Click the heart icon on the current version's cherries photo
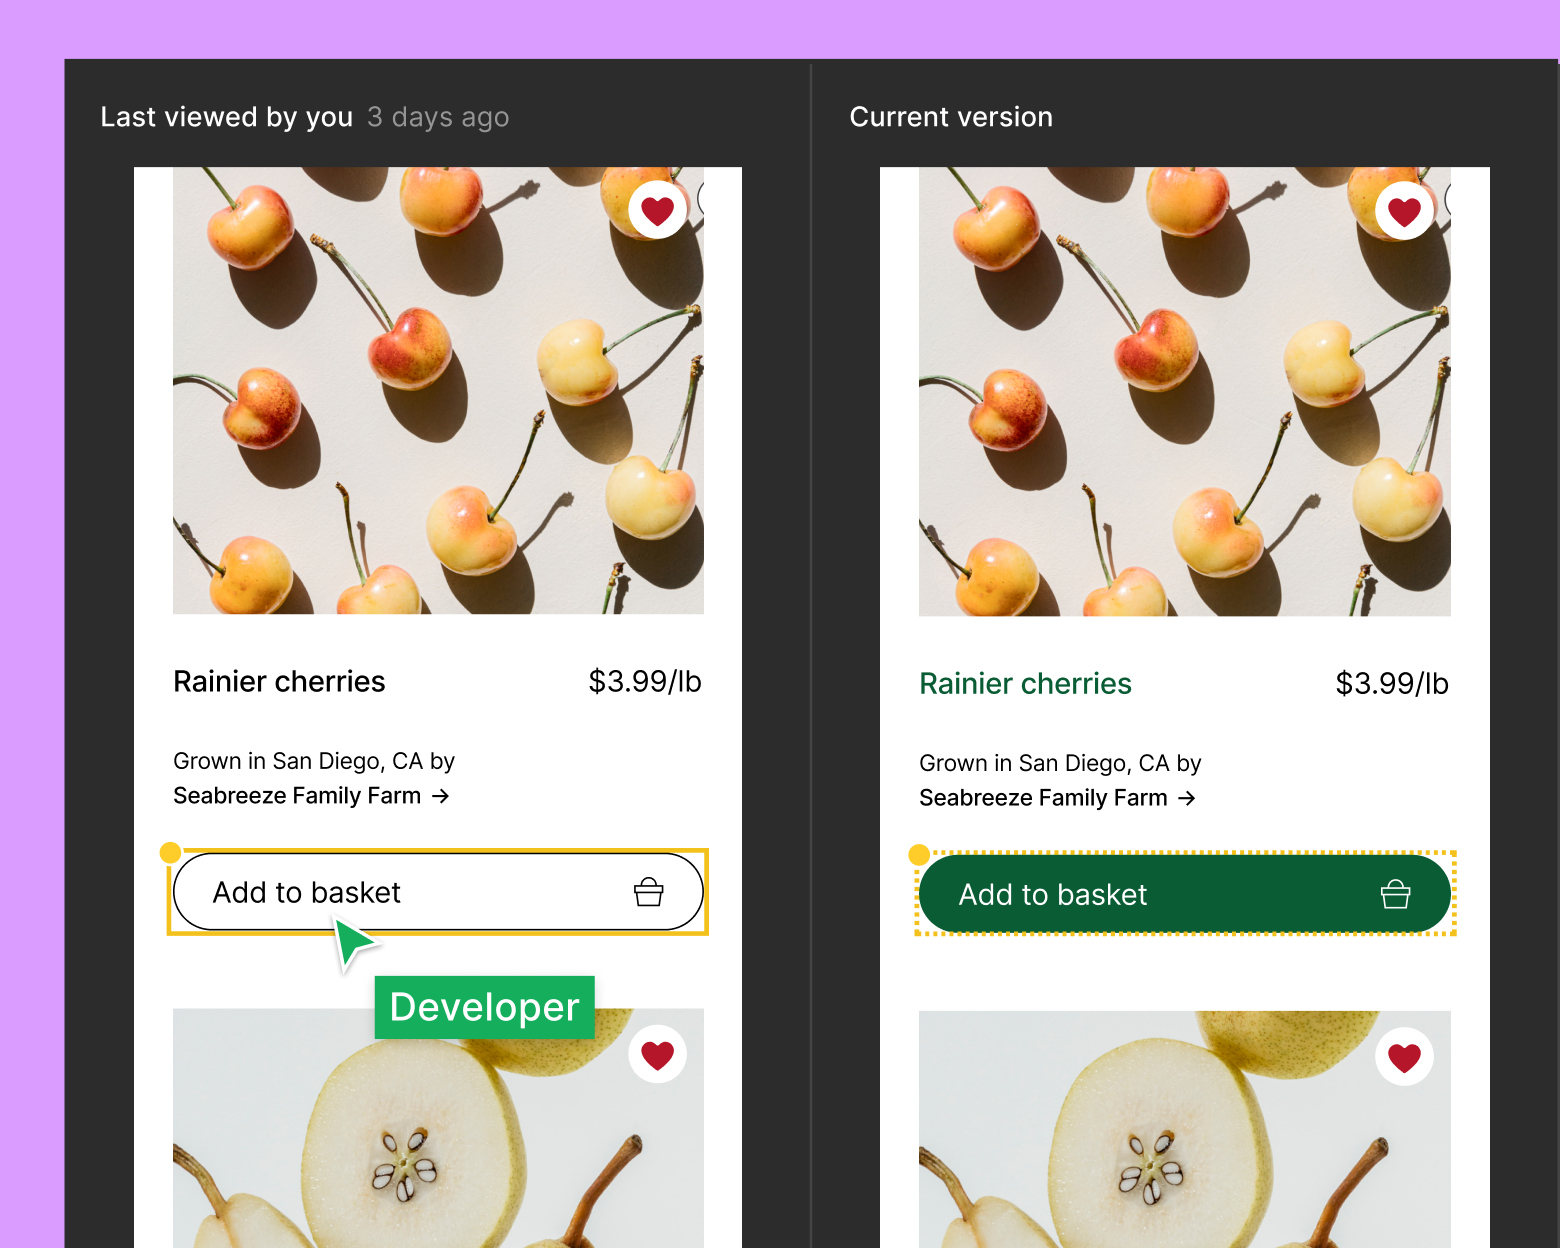Screen dimensions: 1560x1248 click(x=1404, y=210)
